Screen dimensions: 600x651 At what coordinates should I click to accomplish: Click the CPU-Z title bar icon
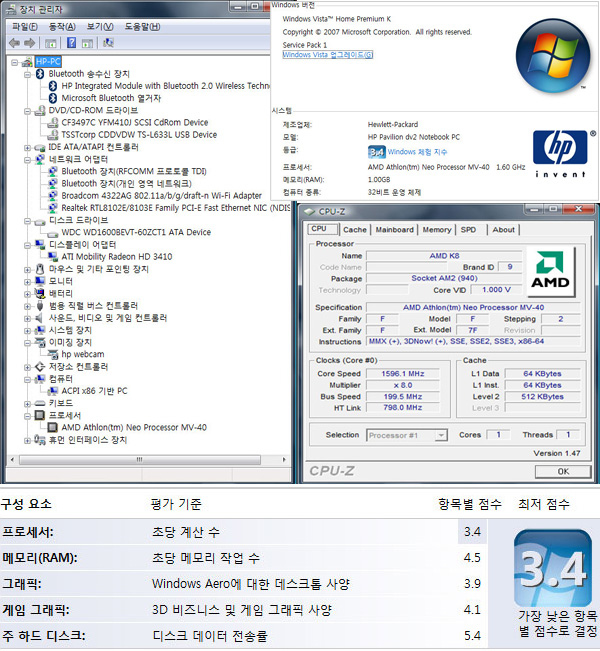coord(310,212)
